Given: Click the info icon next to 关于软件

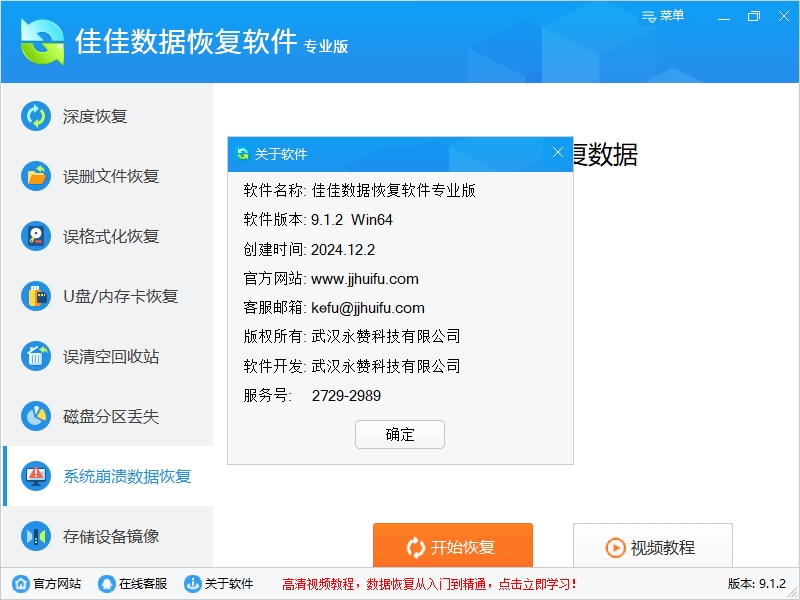Looking at the screenshot, I should [192, 583].
